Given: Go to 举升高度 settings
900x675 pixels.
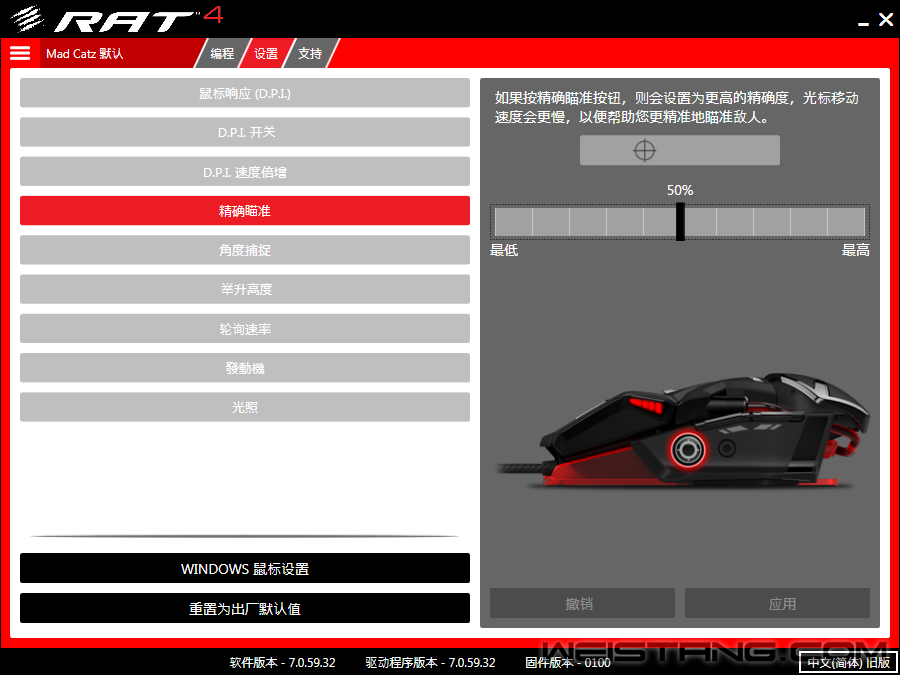Looking at the screenshot, I should (x=245, y=289).
